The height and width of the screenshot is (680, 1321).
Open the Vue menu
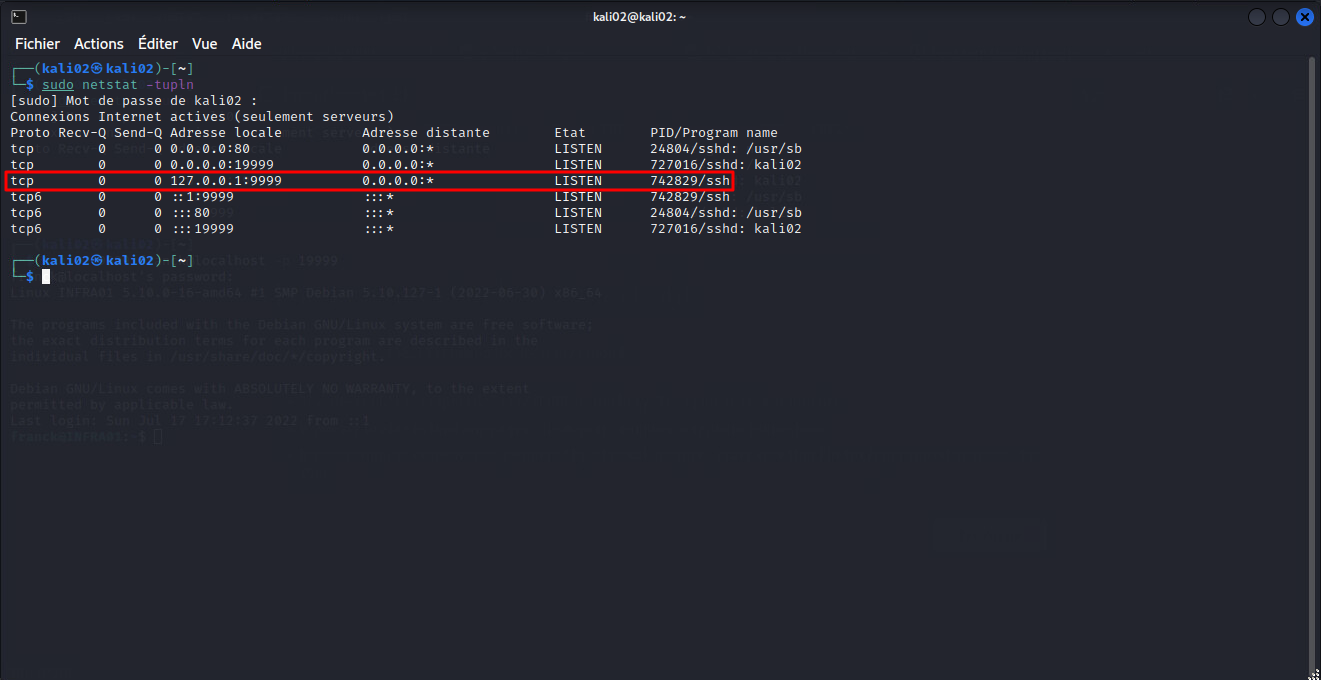coord(205,44)
